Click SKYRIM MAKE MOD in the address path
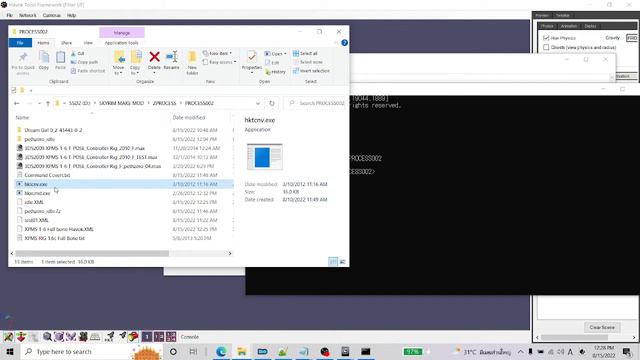 pyautogui.click(x=121, y=103)
